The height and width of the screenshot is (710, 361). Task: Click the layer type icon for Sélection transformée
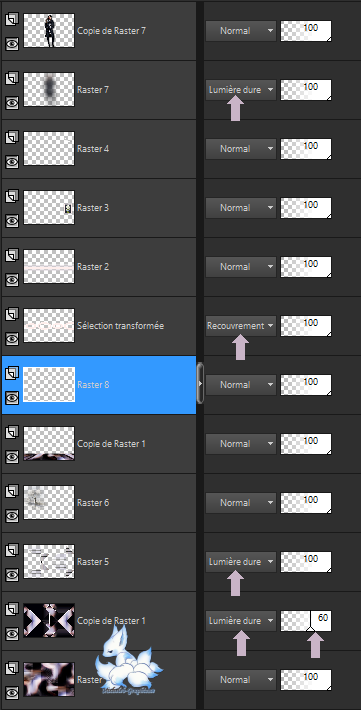[11, 314]
